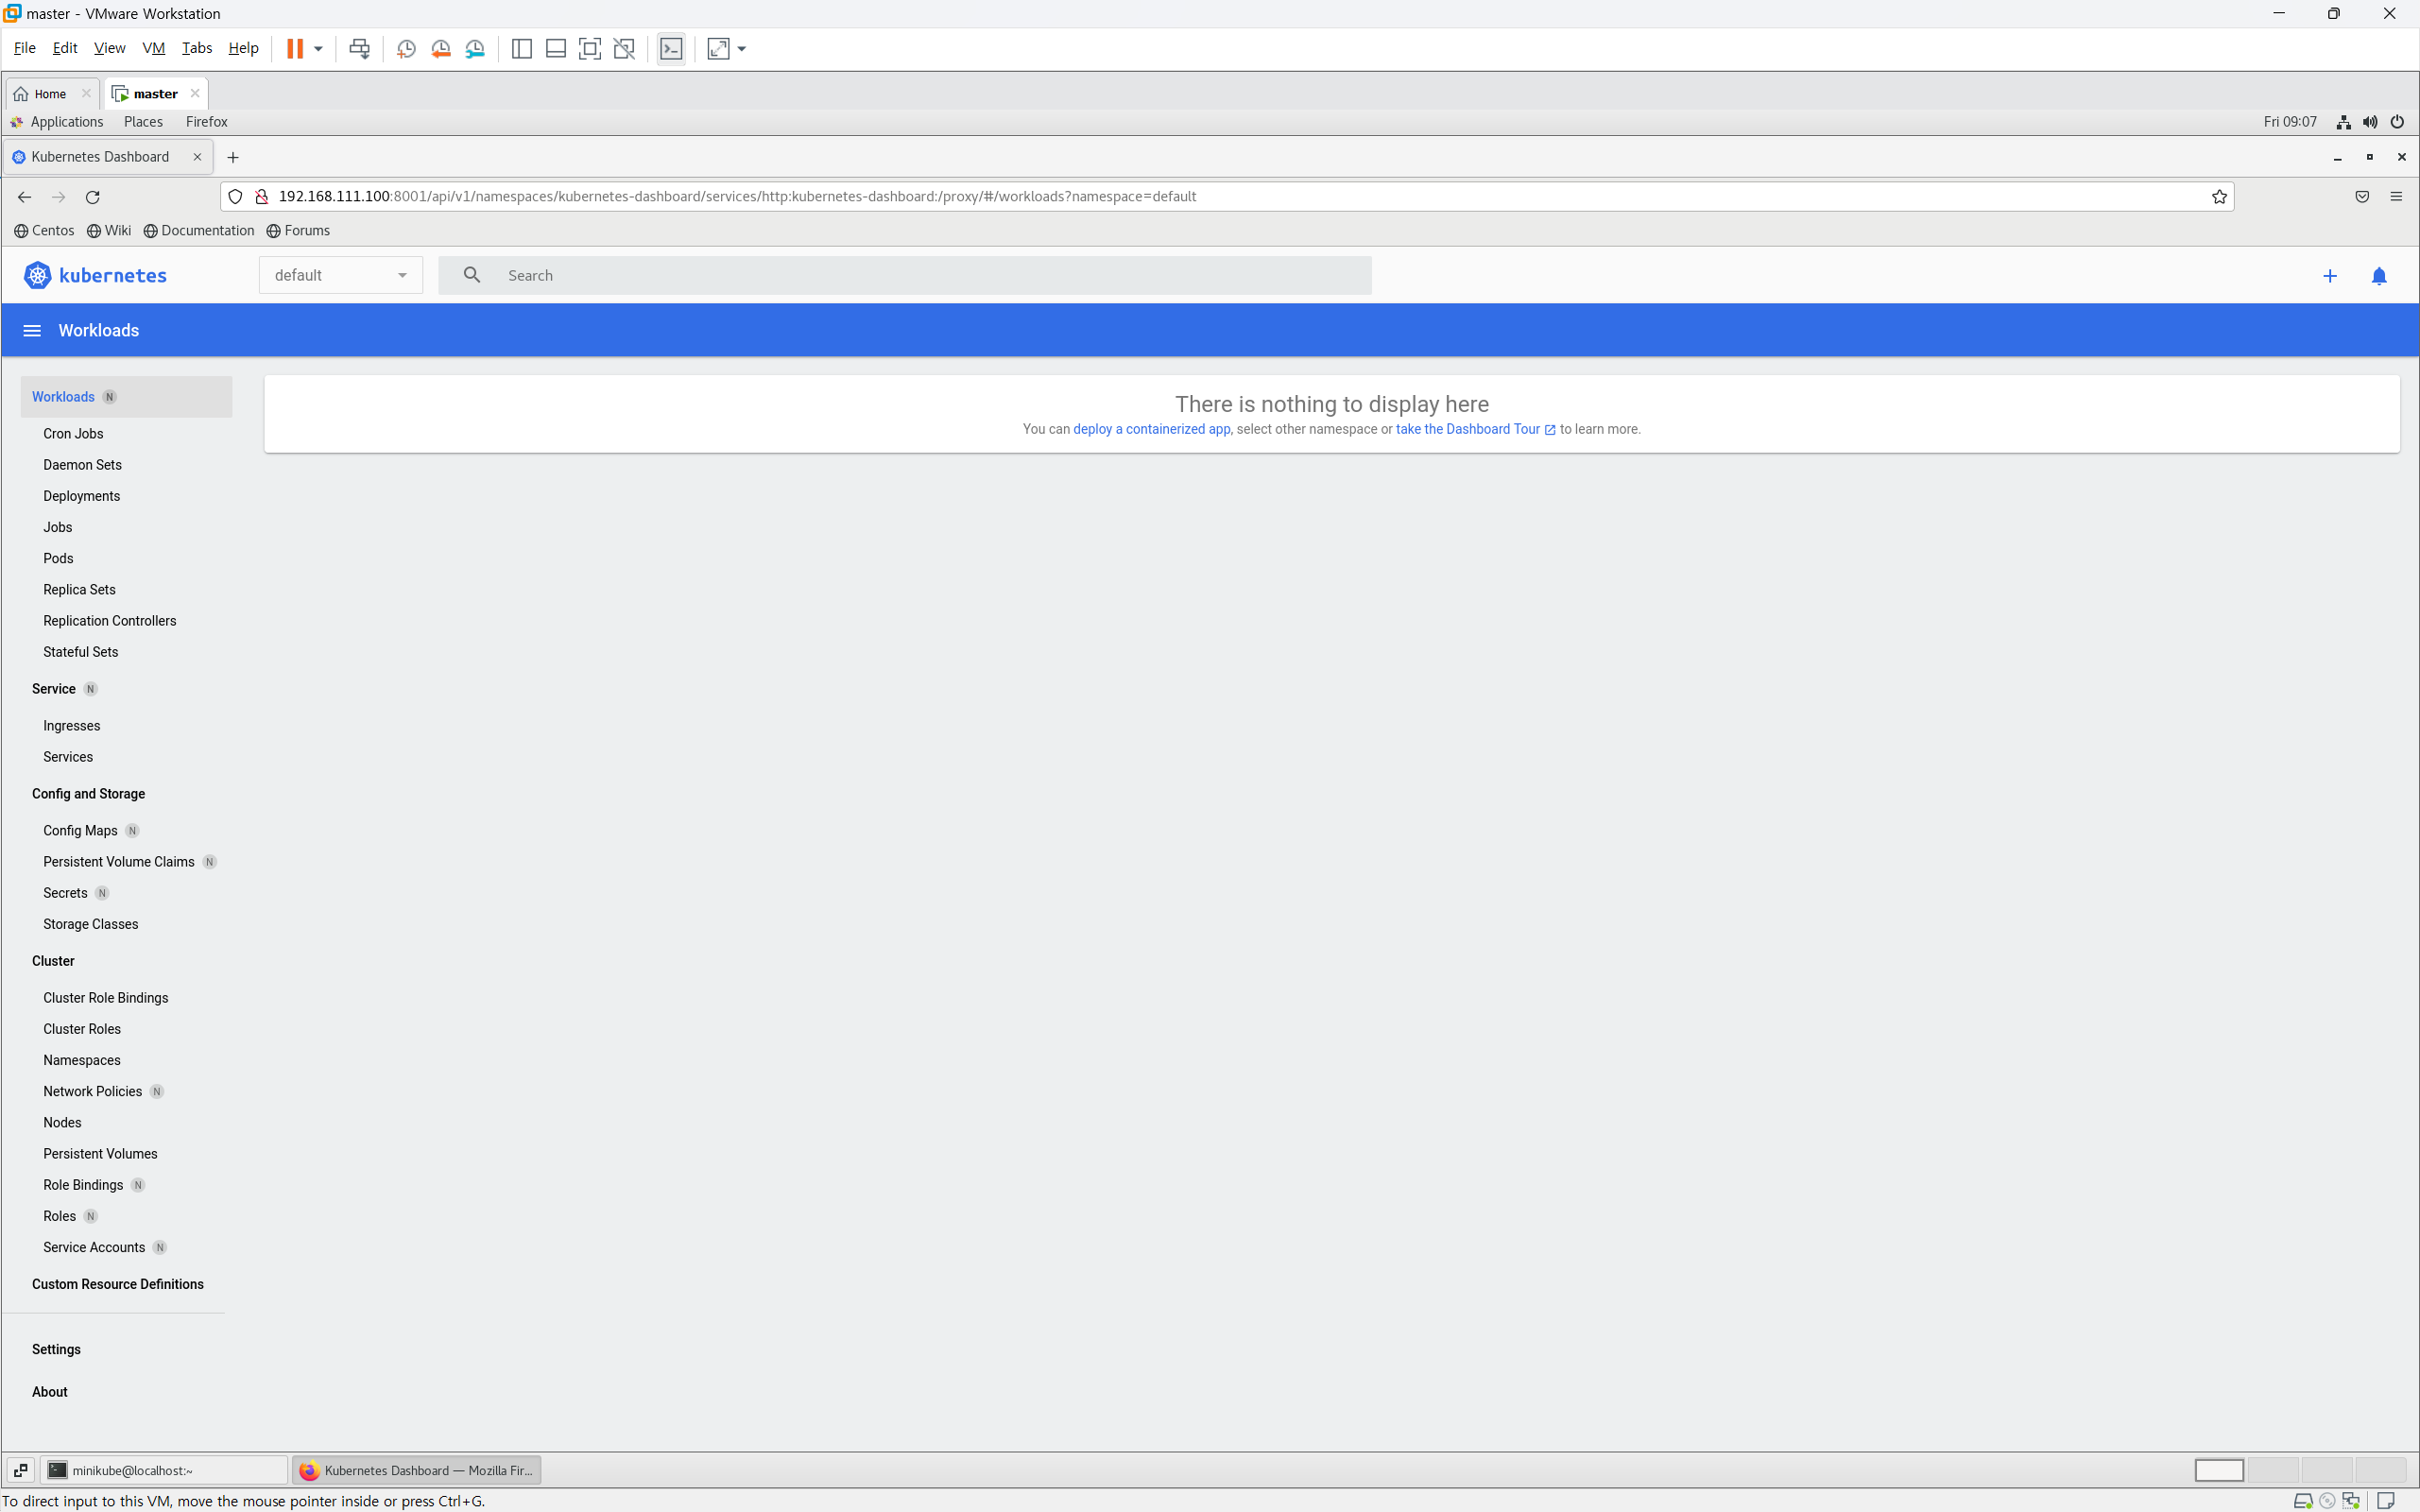This screenshot has width=2420, height=1512.
Task: Select Deployments in the sidebar
Action: (x=81, y=496)
